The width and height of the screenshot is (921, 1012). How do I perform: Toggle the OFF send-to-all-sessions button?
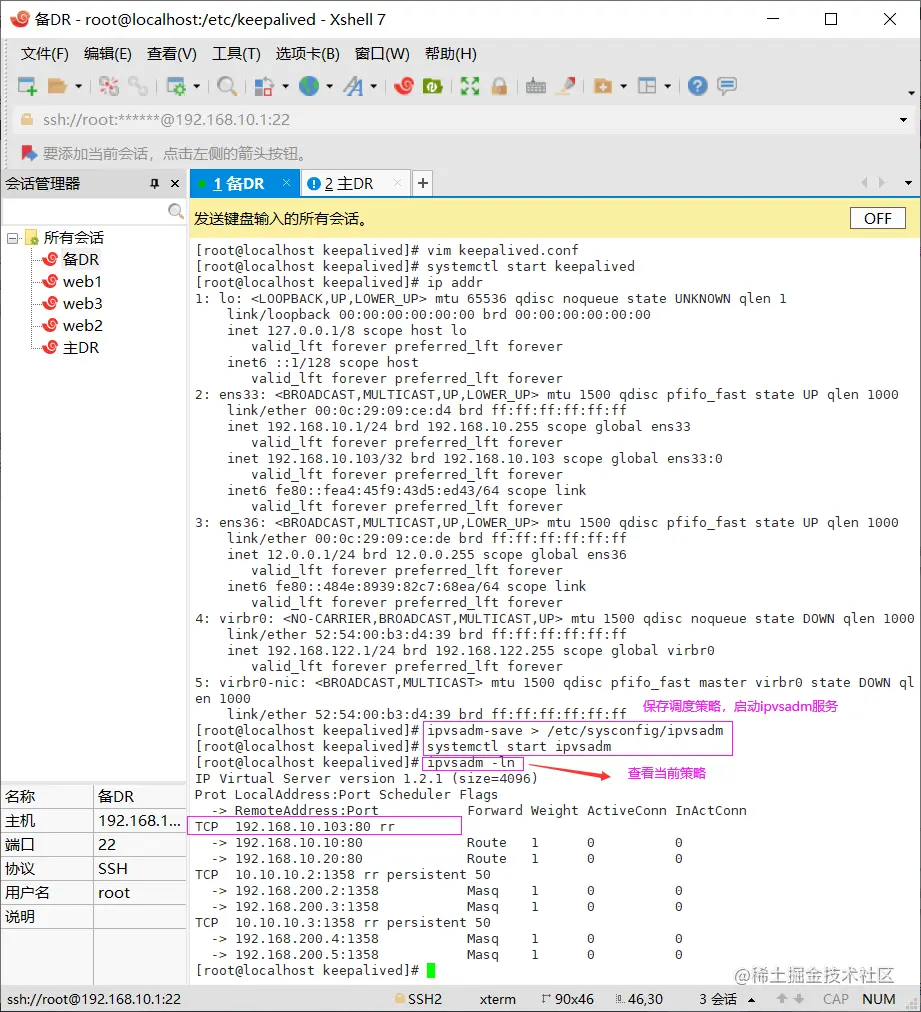tap(878, 219)
